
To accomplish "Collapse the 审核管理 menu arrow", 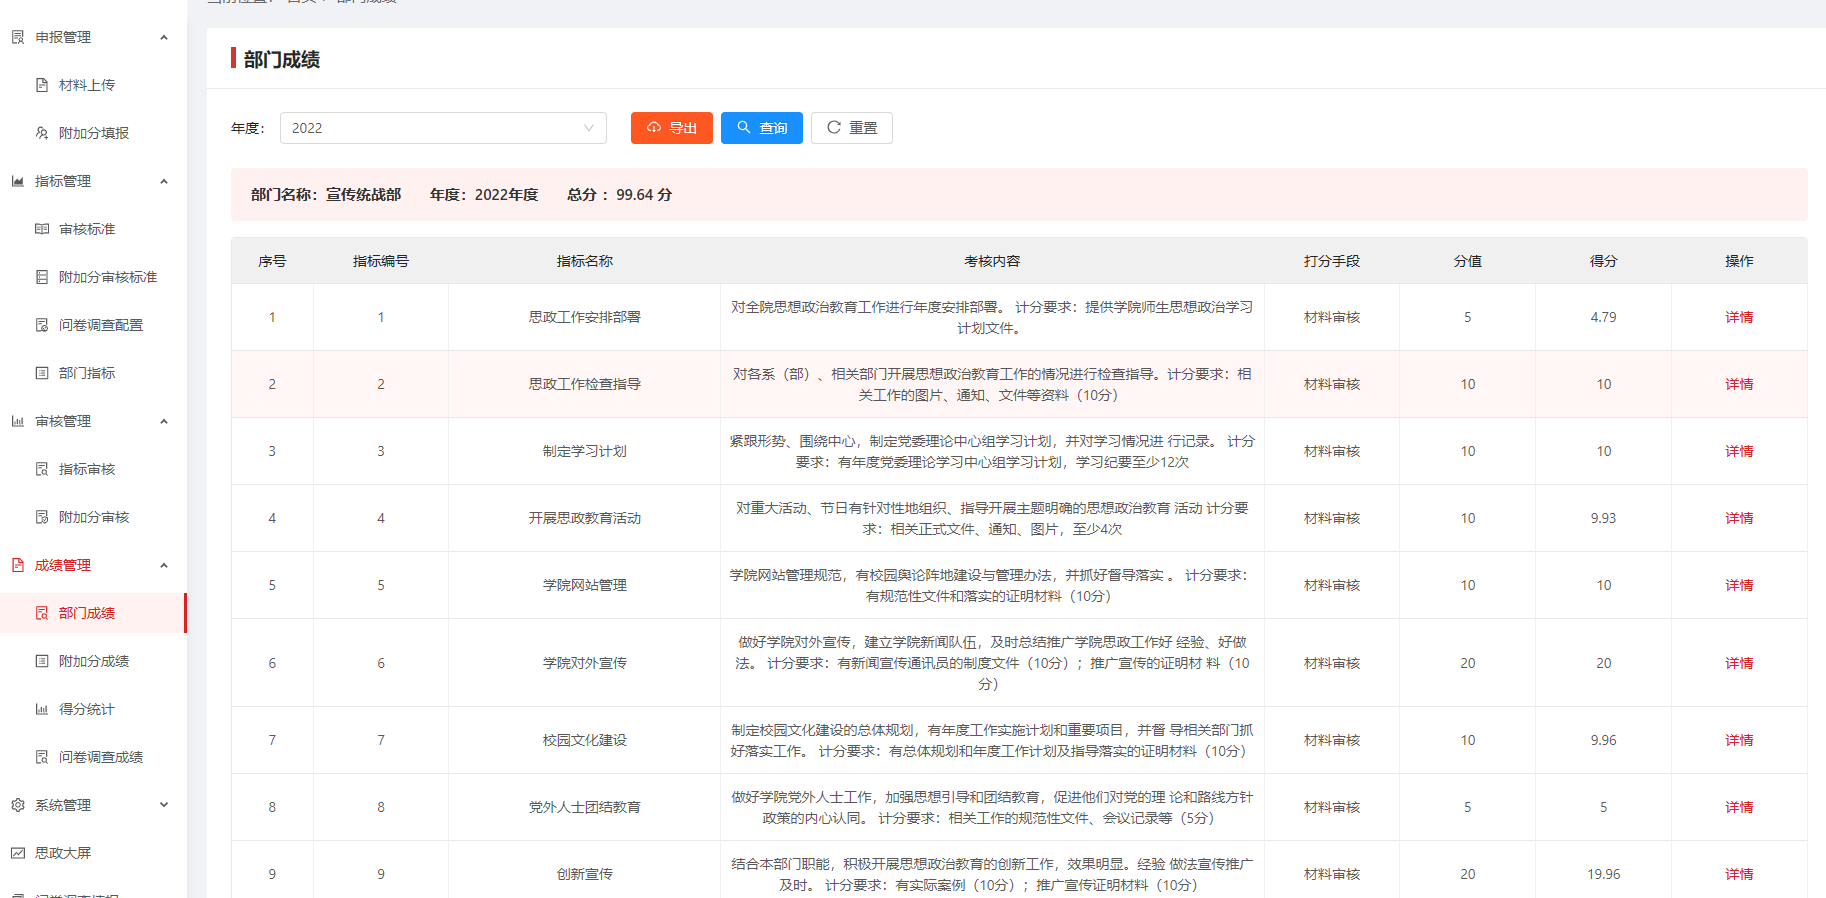I will pos(164,421).
